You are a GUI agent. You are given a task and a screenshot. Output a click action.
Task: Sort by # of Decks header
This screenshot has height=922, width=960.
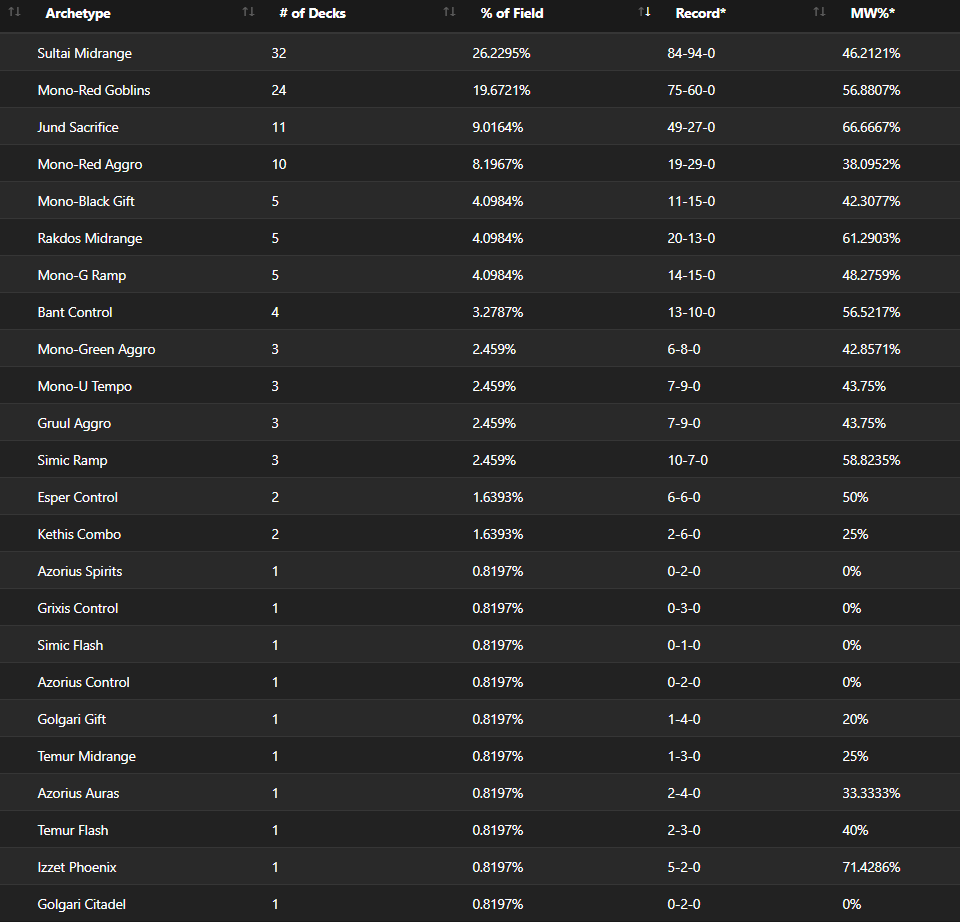(x=312, y=13)
